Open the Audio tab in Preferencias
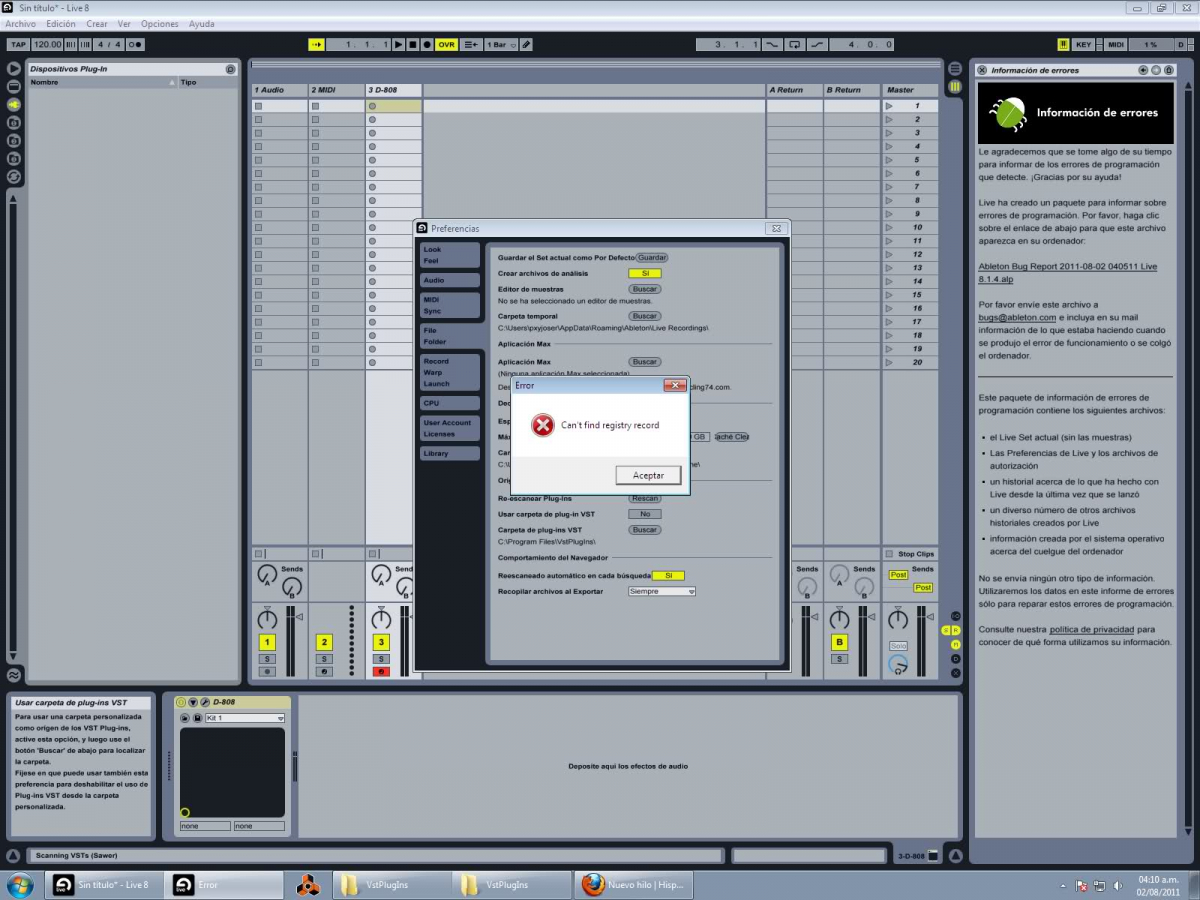This screenshot has width=1200, height=900. point(449,281)
